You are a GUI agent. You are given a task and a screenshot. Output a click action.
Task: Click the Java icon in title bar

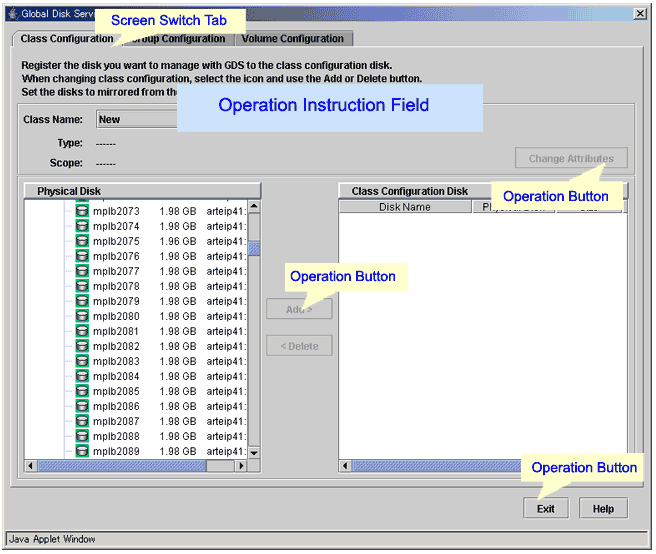(x=13, y=14)
